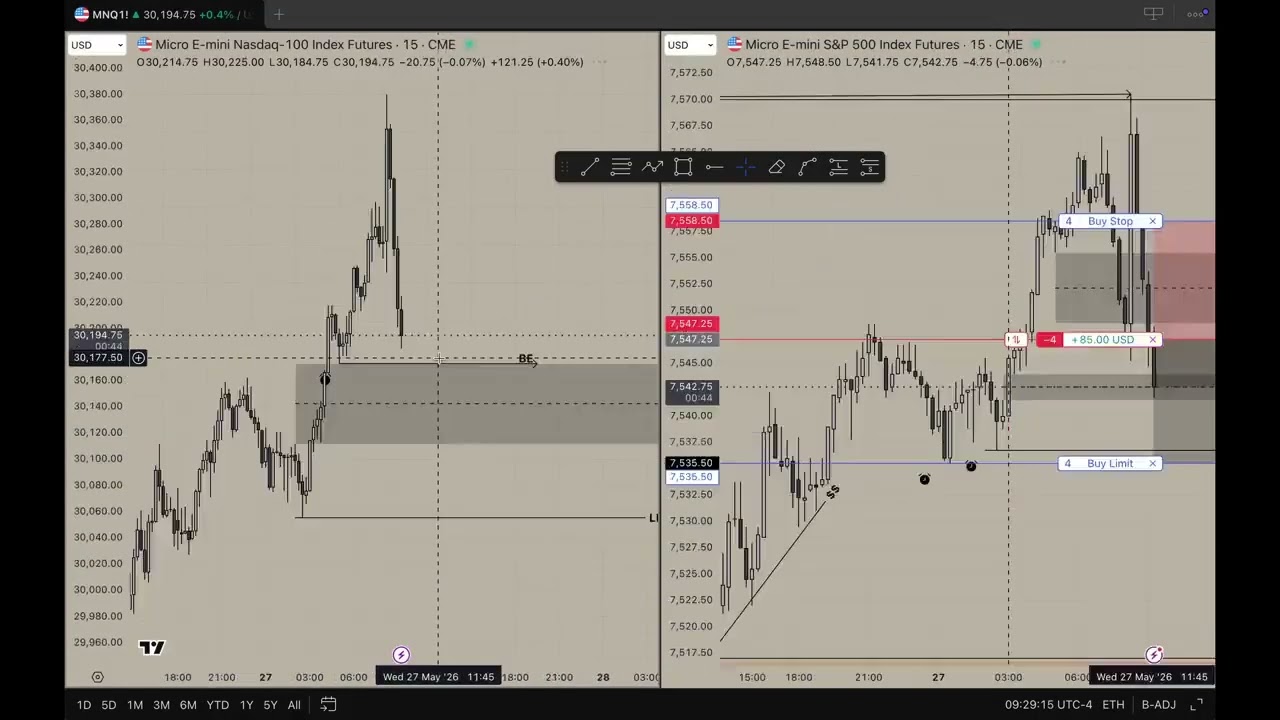This screenshot has width=1280, height=720.
Task: Cancel the Buy Stop order
Action: (x=1153, y=221)
